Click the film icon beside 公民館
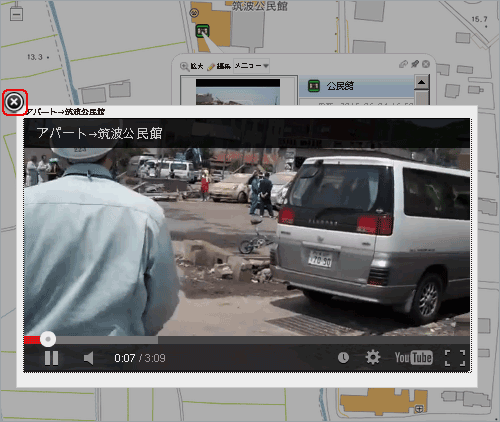 (314, 86)
